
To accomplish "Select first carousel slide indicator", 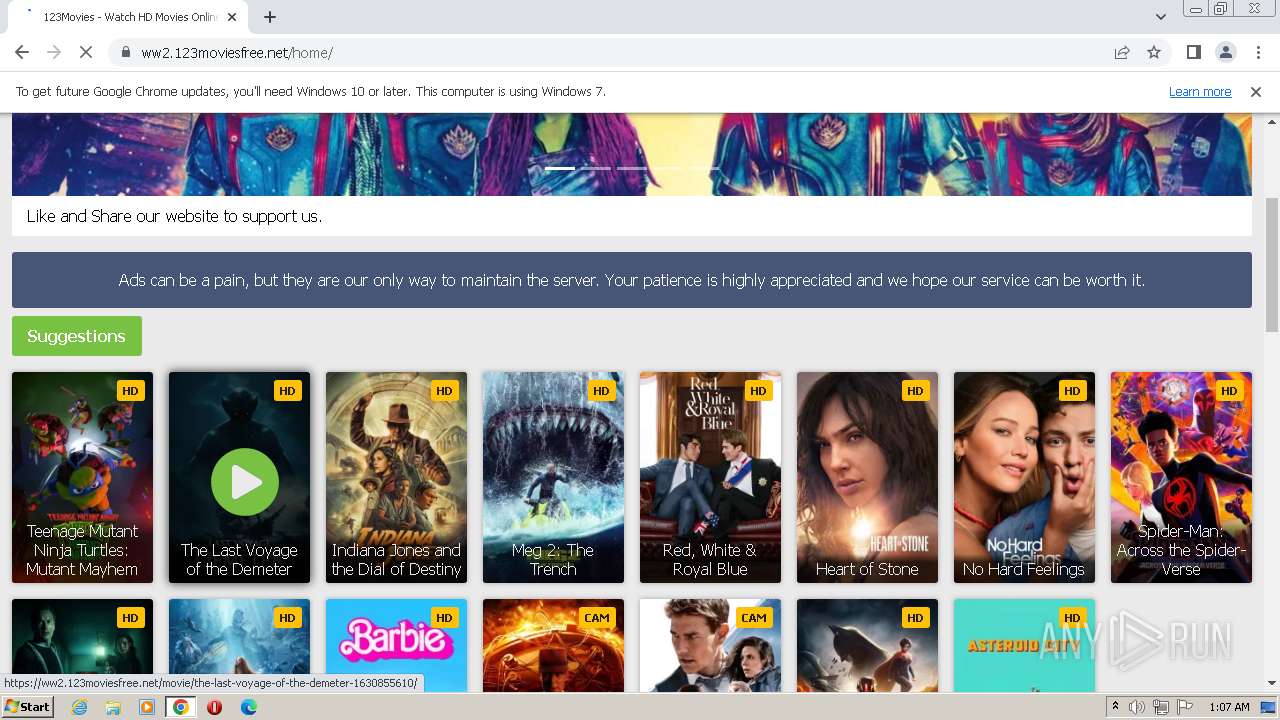I will tap(560, 168).
